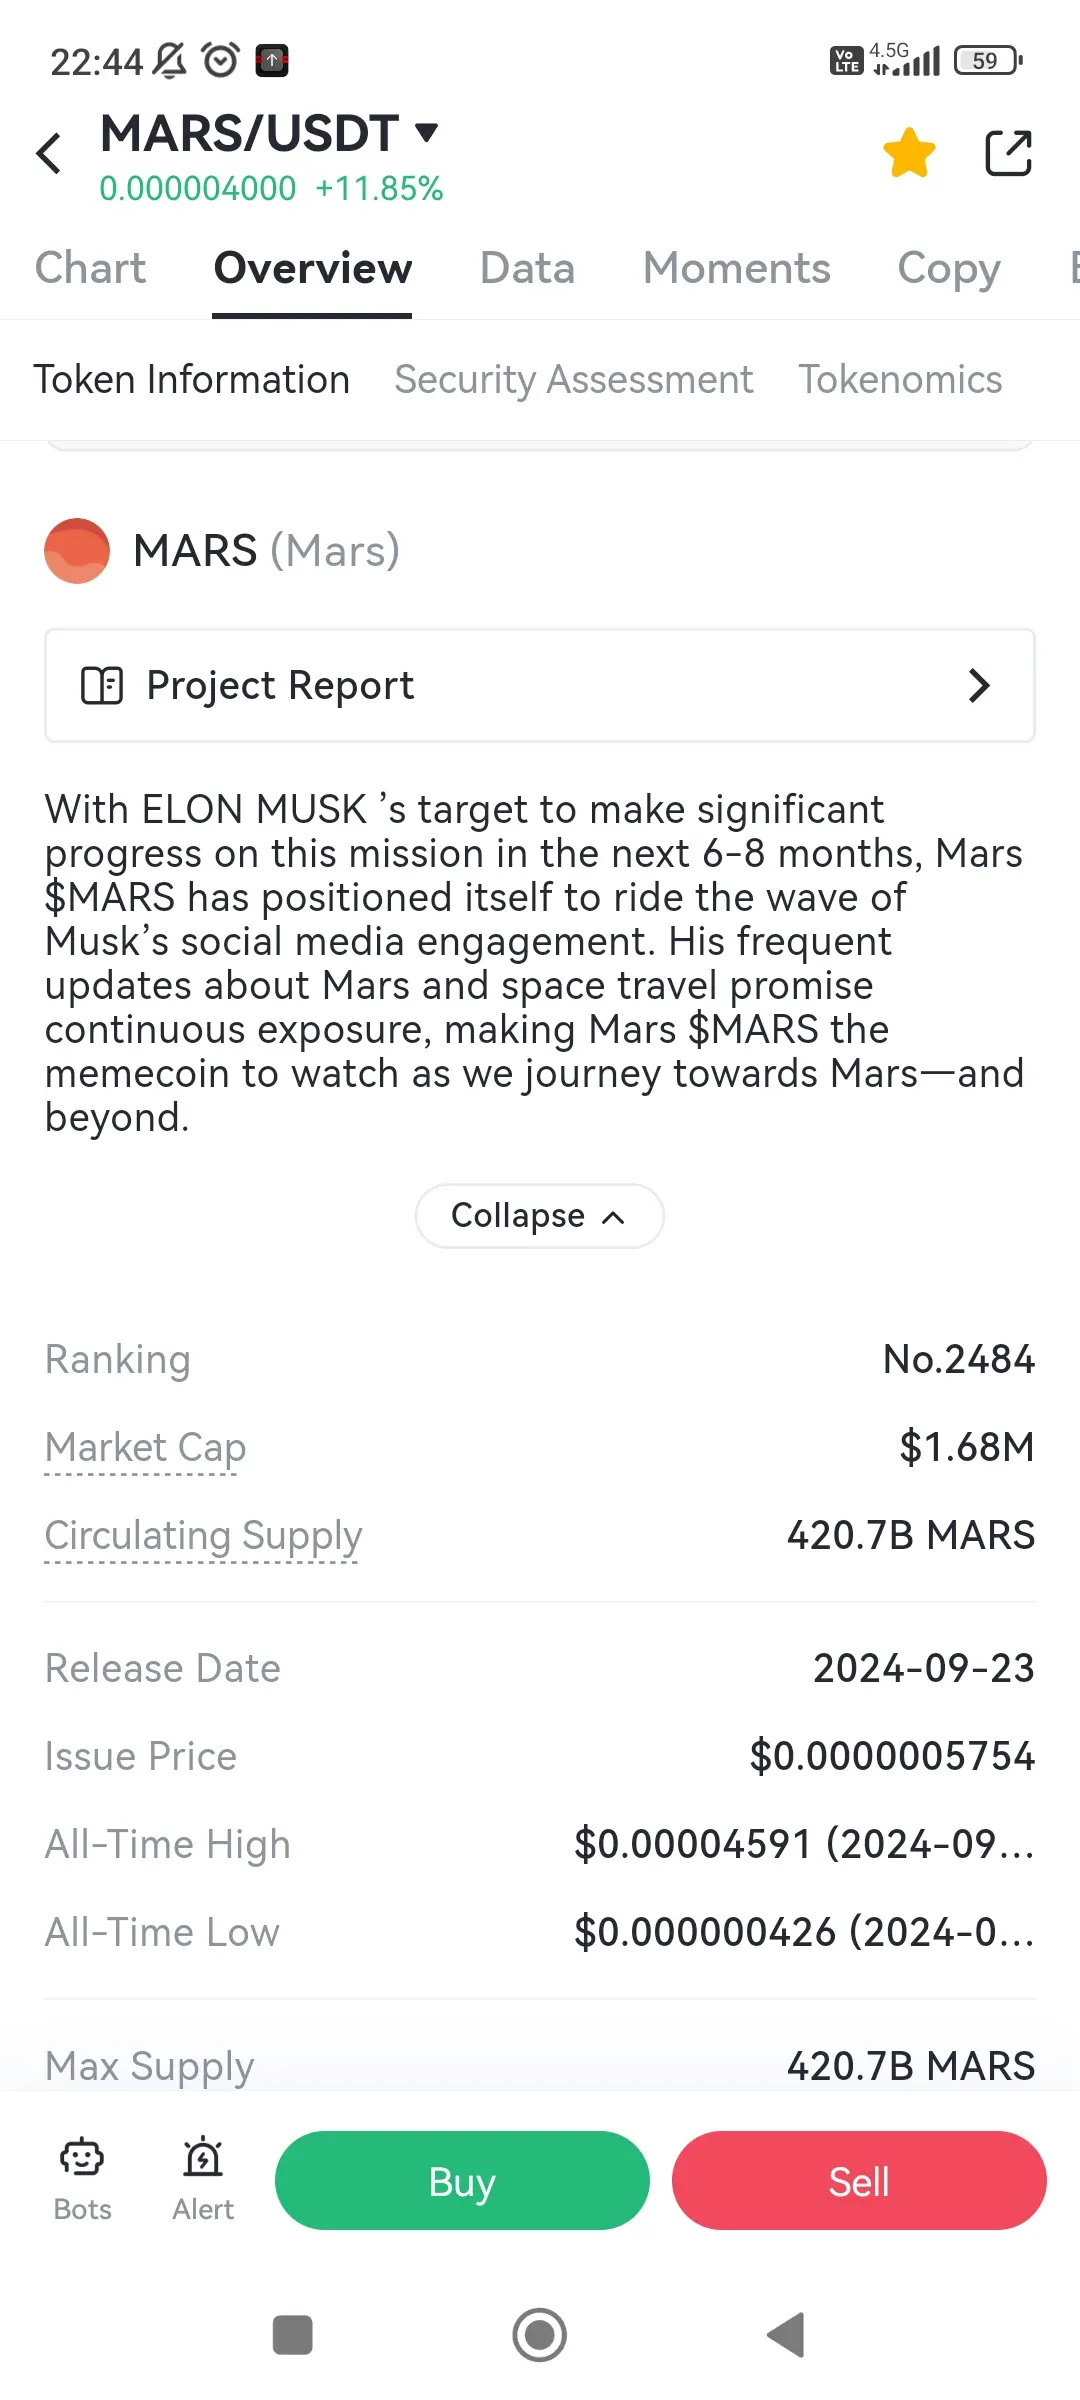Click the MARS coin logo
This screenshot has width=1080, height=2400.
click(77, 551)
